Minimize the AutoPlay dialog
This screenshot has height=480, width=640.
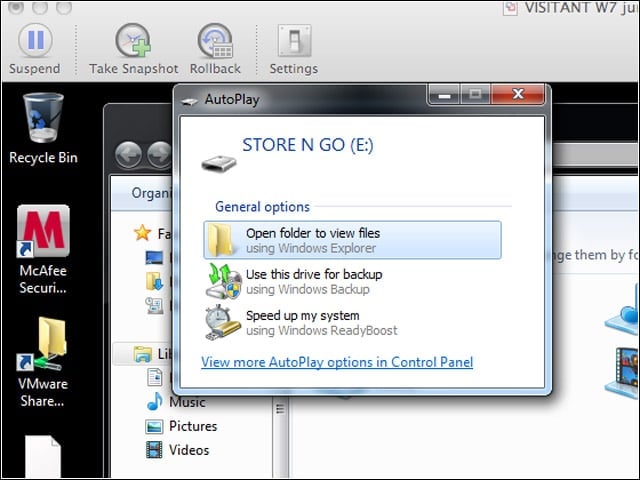pos(444,94)
